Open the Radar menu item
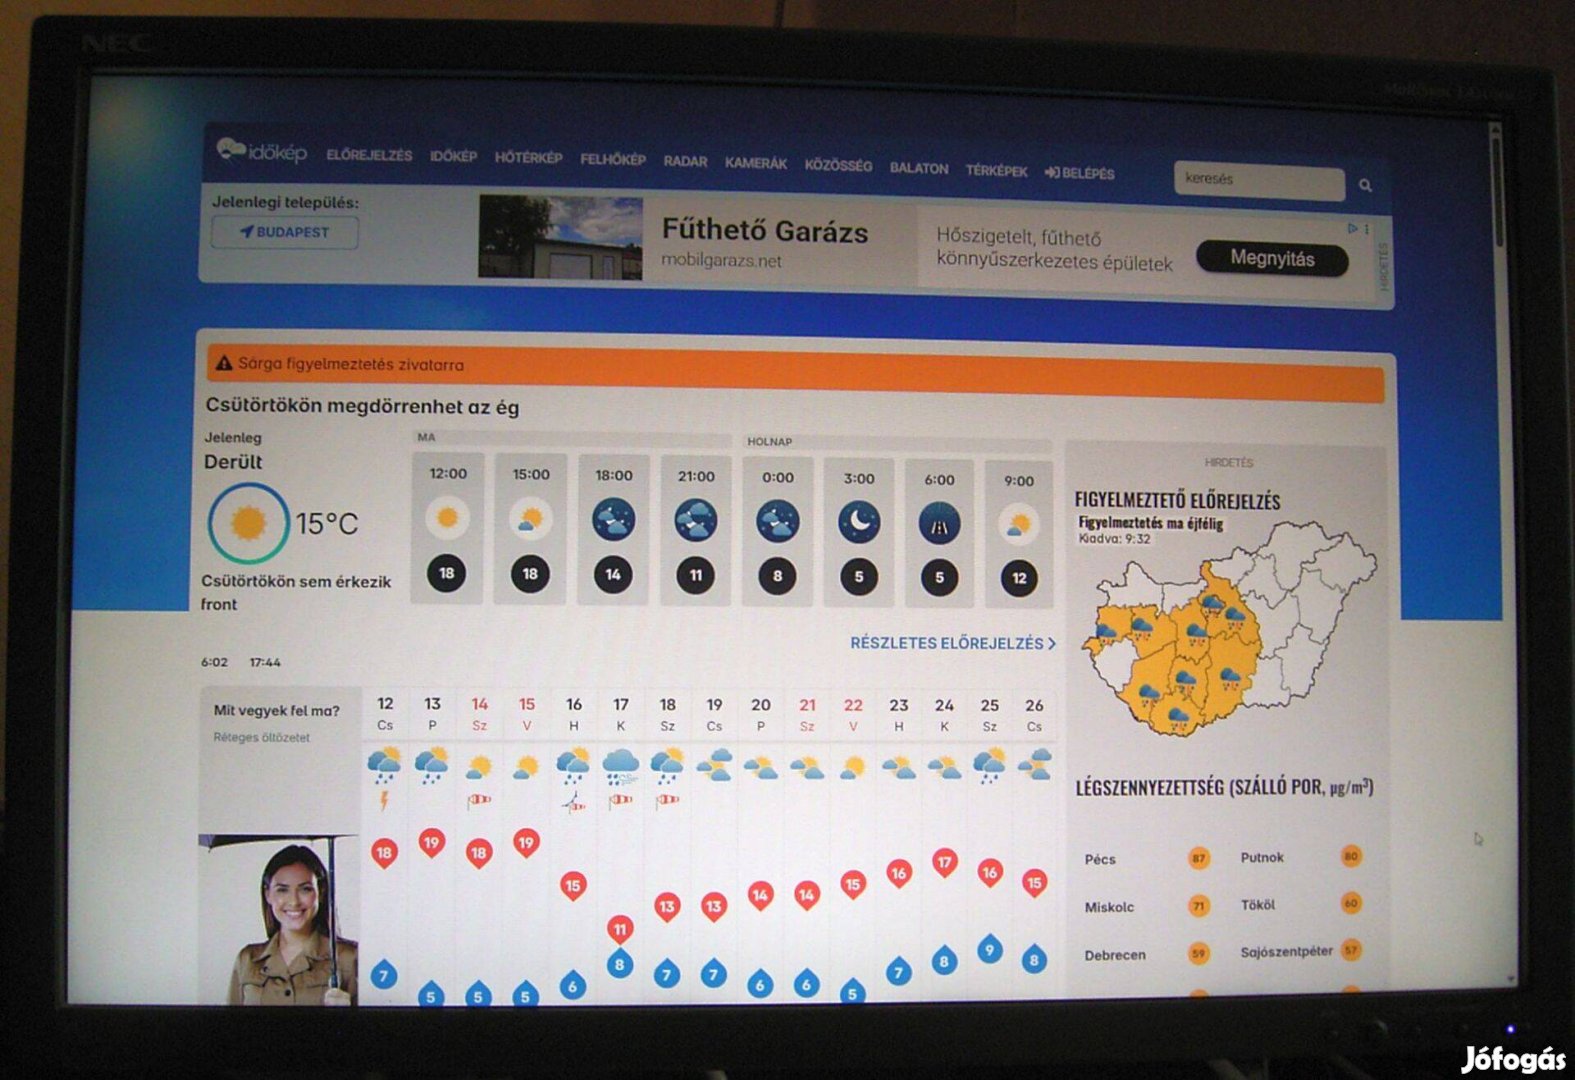The image size is (1575, 1080). pyautogui.click(x=685, y=161)
